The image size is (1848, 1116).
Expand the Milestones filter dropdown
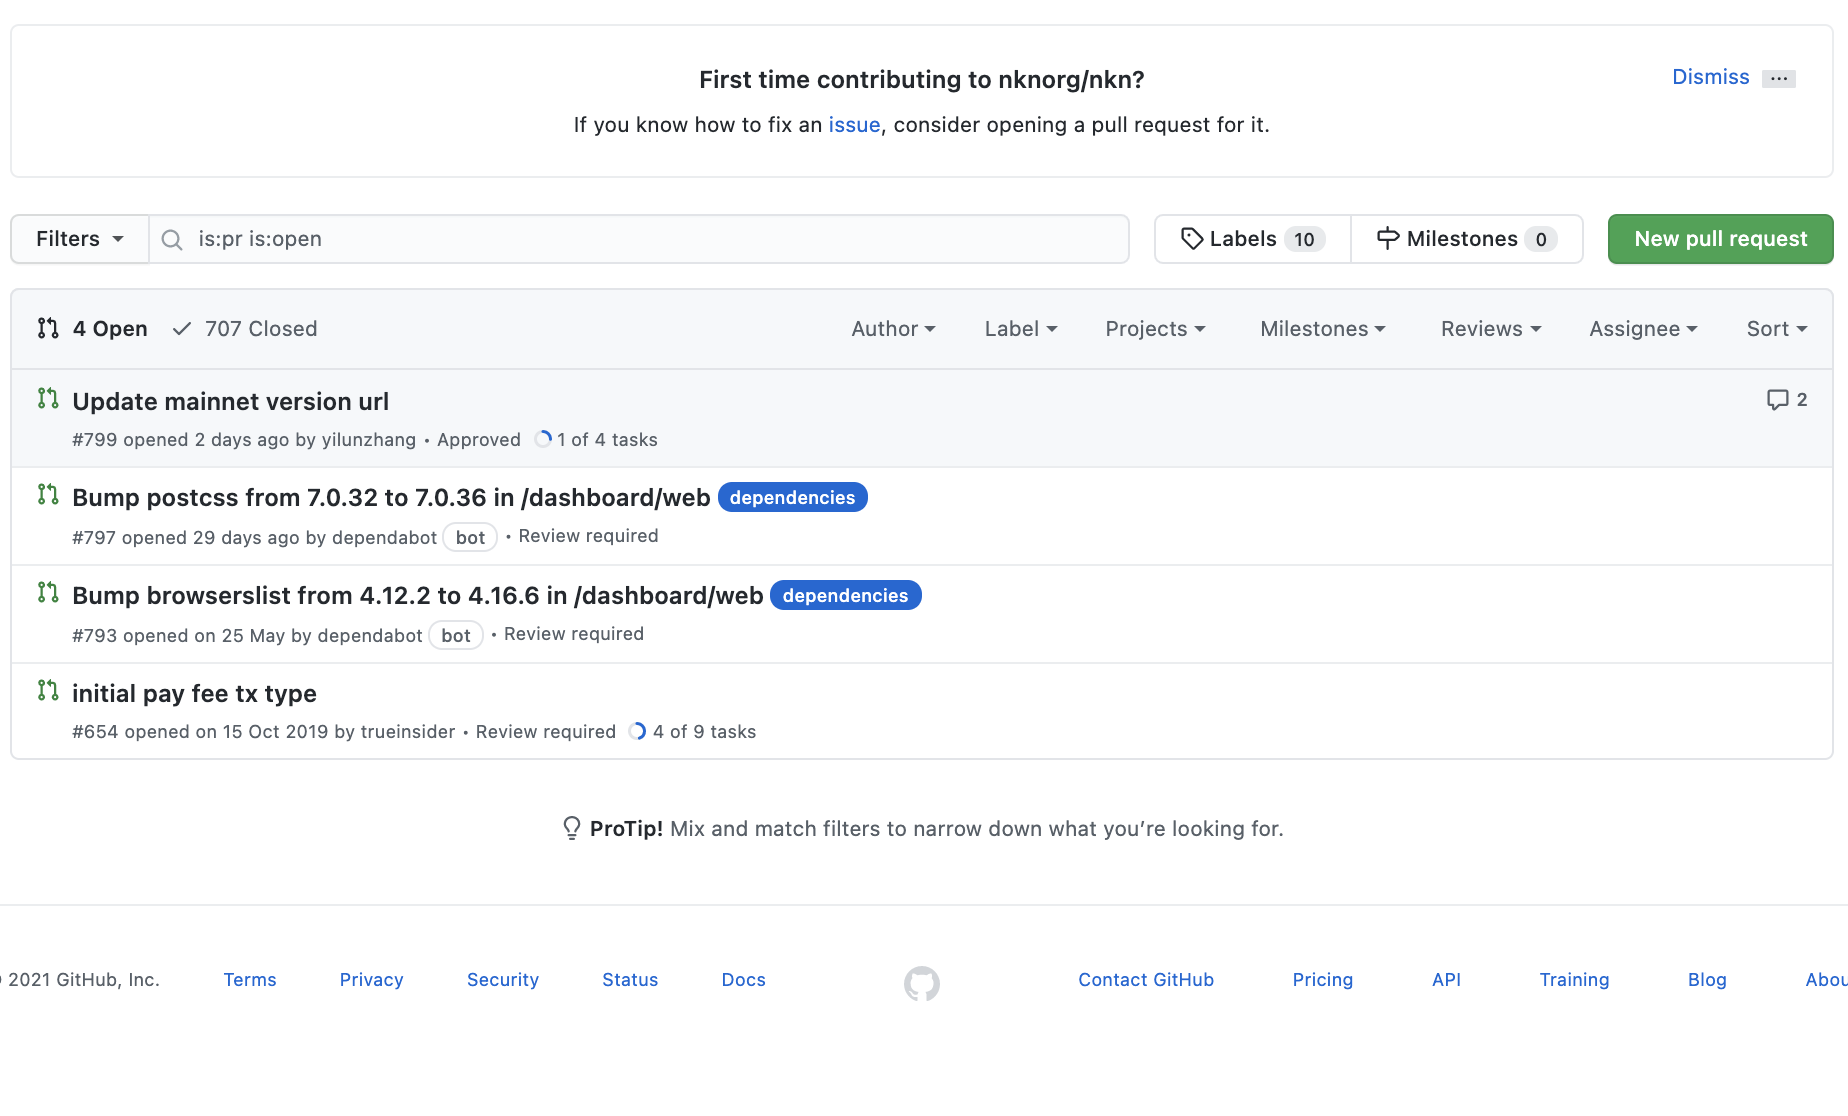tap(1323, 329)
